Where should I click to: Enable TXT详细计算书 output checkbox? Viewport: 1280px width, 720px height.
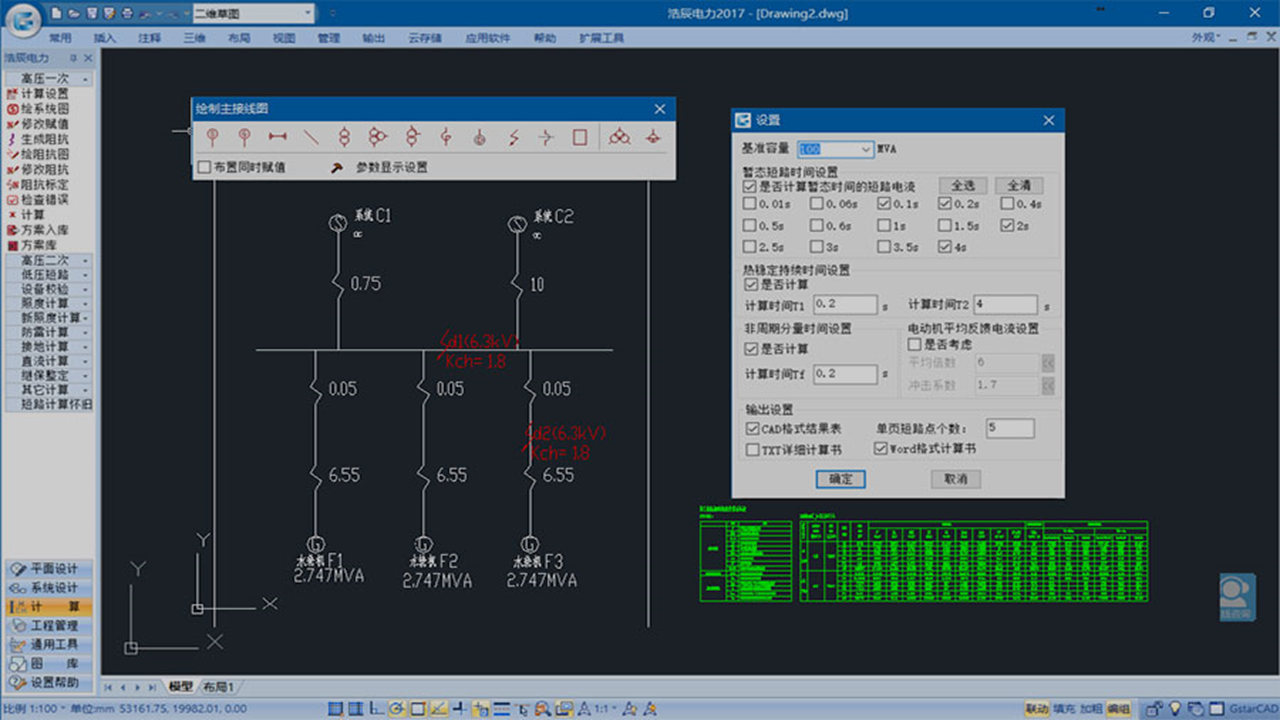[x=753, y=450]
